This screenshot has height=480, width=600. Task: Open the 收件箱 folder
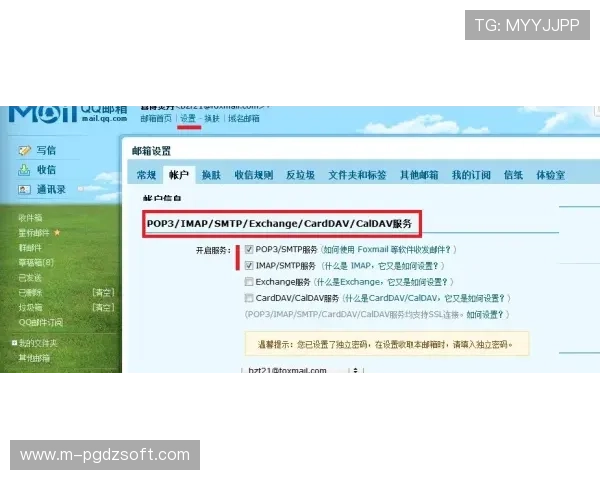pos(30,218)
